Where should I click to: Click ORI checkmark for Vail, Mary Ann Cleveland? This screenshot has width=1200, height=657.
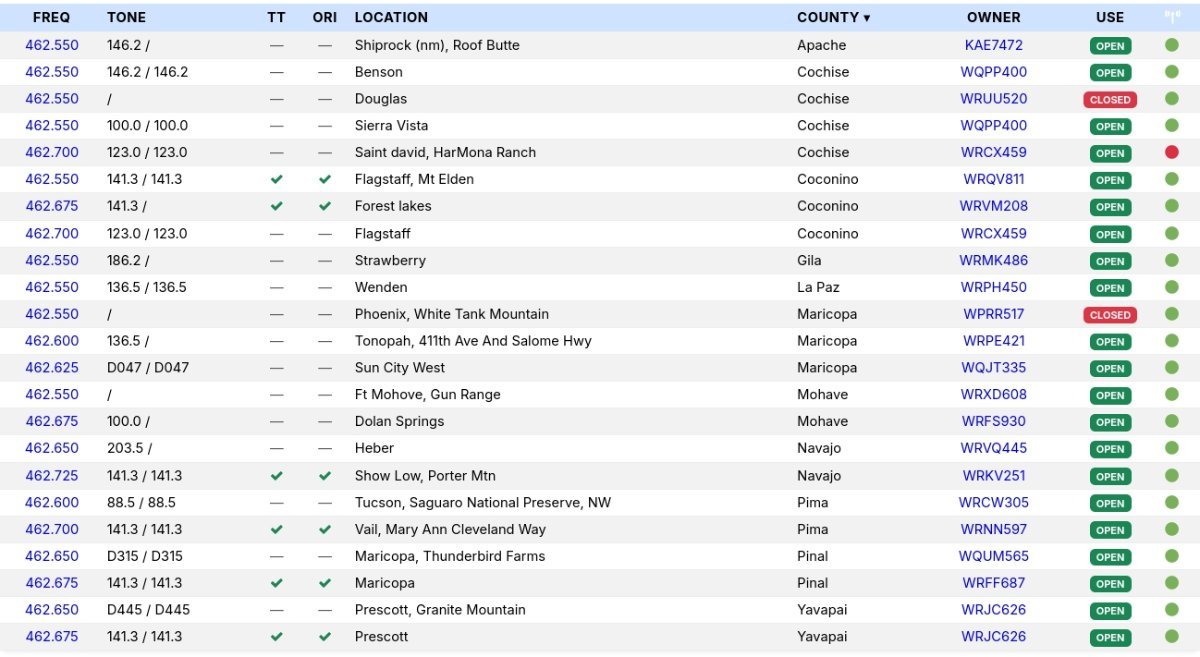coord(324,529)
